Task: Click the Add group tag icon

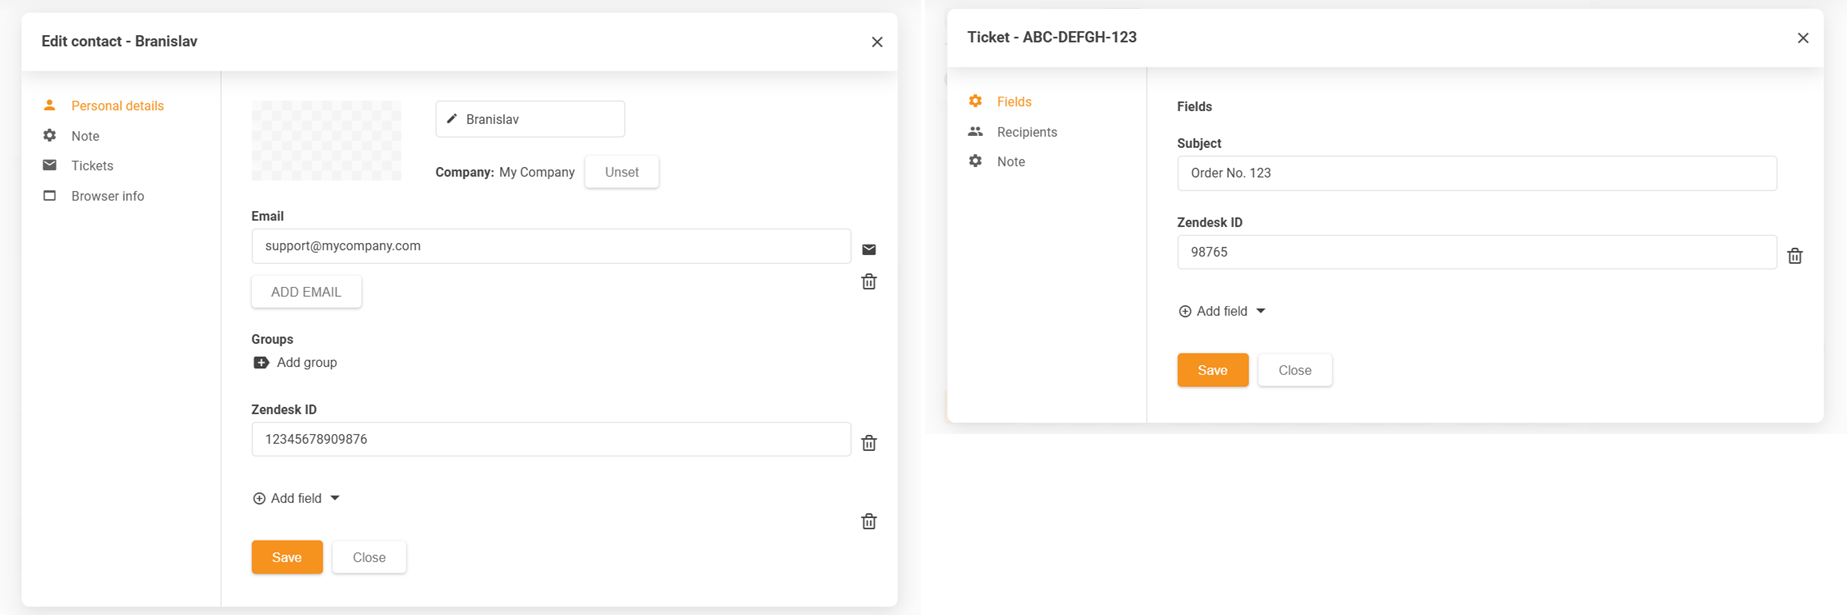Action: (261, 363)
